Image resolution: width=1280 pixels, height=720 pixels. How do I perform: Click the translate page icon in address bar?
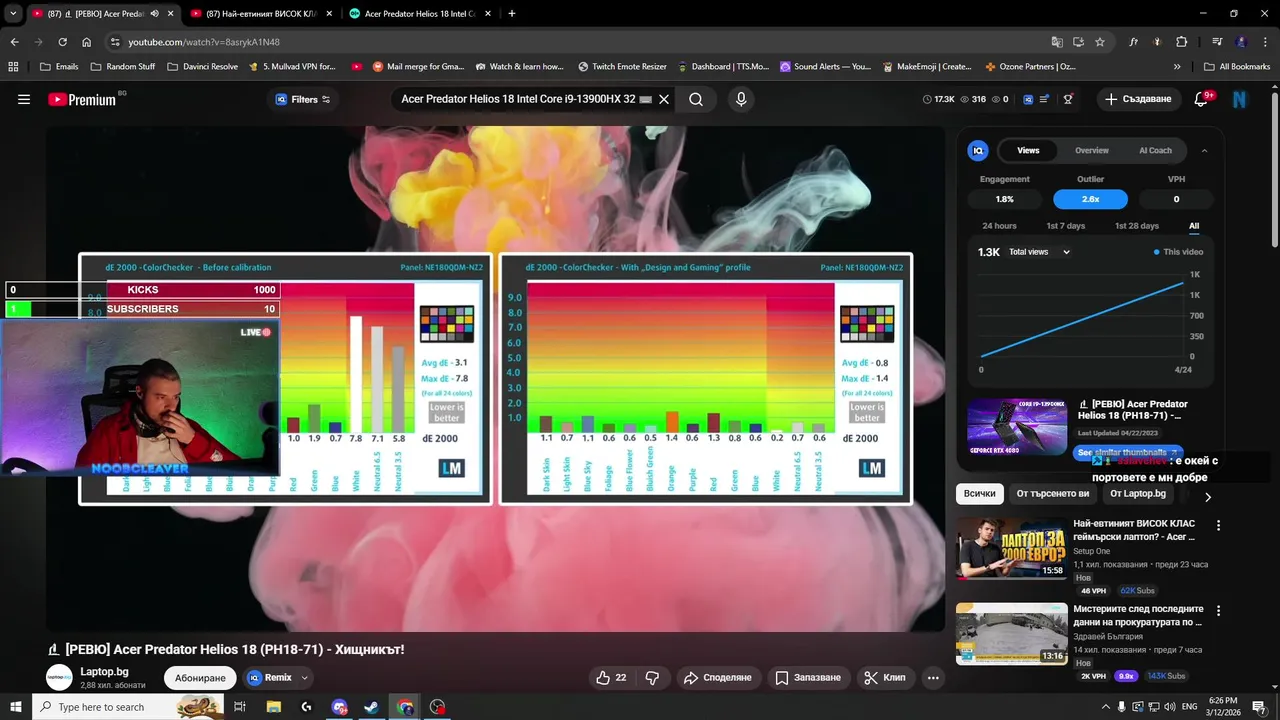(x=1057, y=42)
